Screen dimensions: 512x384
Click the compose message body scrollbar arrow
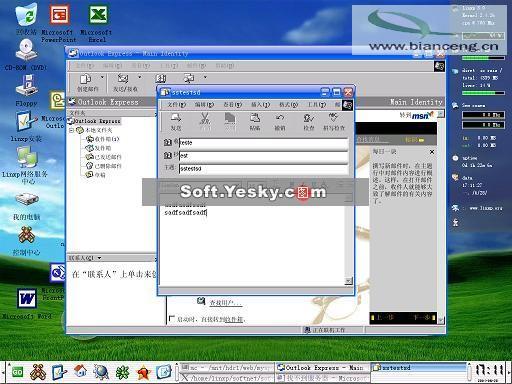348,281
